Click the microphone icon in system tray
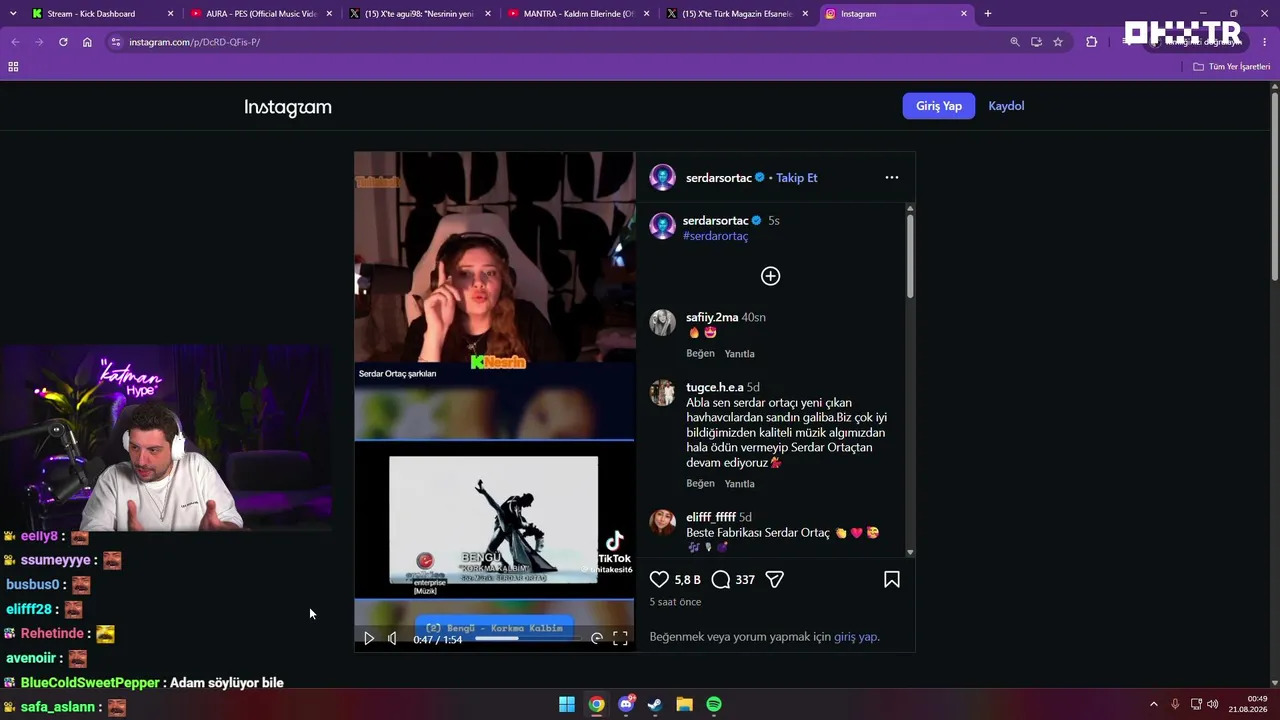Viewport: 1280px width, 720px height. (1175, 705)
